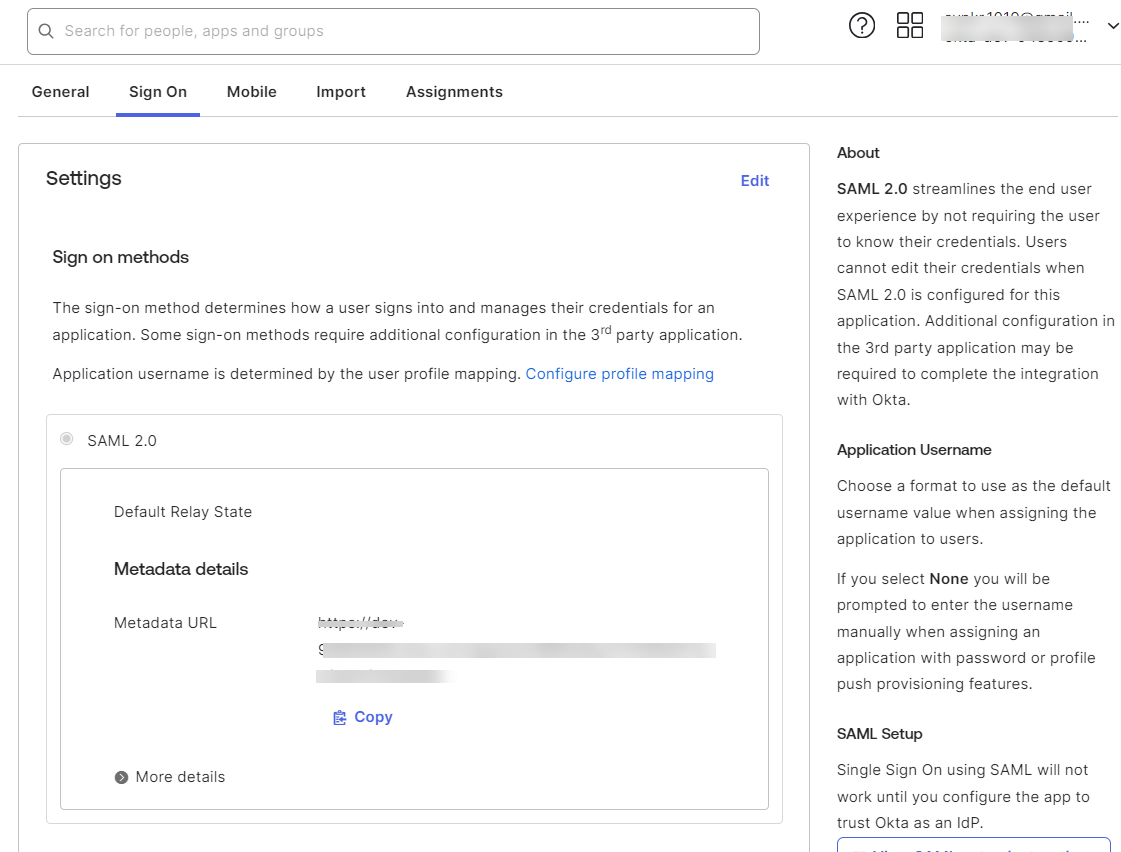Select the Sign On tab
Viewport: 1121px width, 852px height.
click(x=158, y=92)
